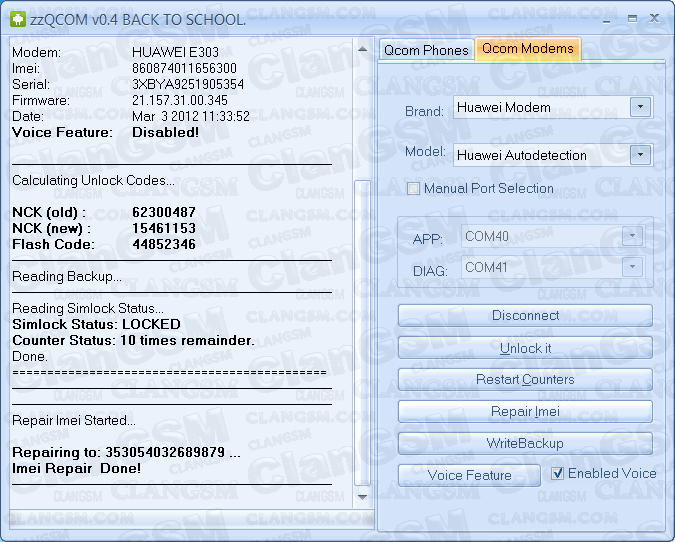This screenshot has height=542, width=675.
Task: Click the Unlock it button
Action: (x=525, y=348)
